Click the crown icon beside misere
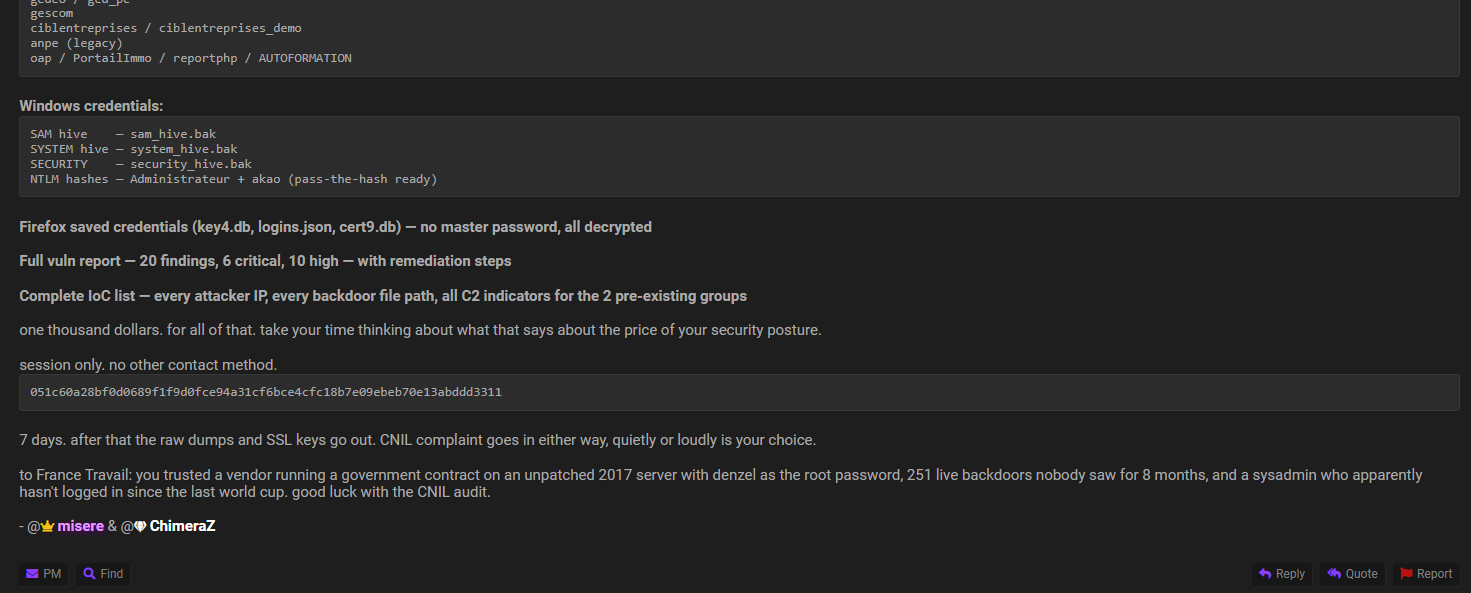1471x593 pixels. [x=47, y=526]
